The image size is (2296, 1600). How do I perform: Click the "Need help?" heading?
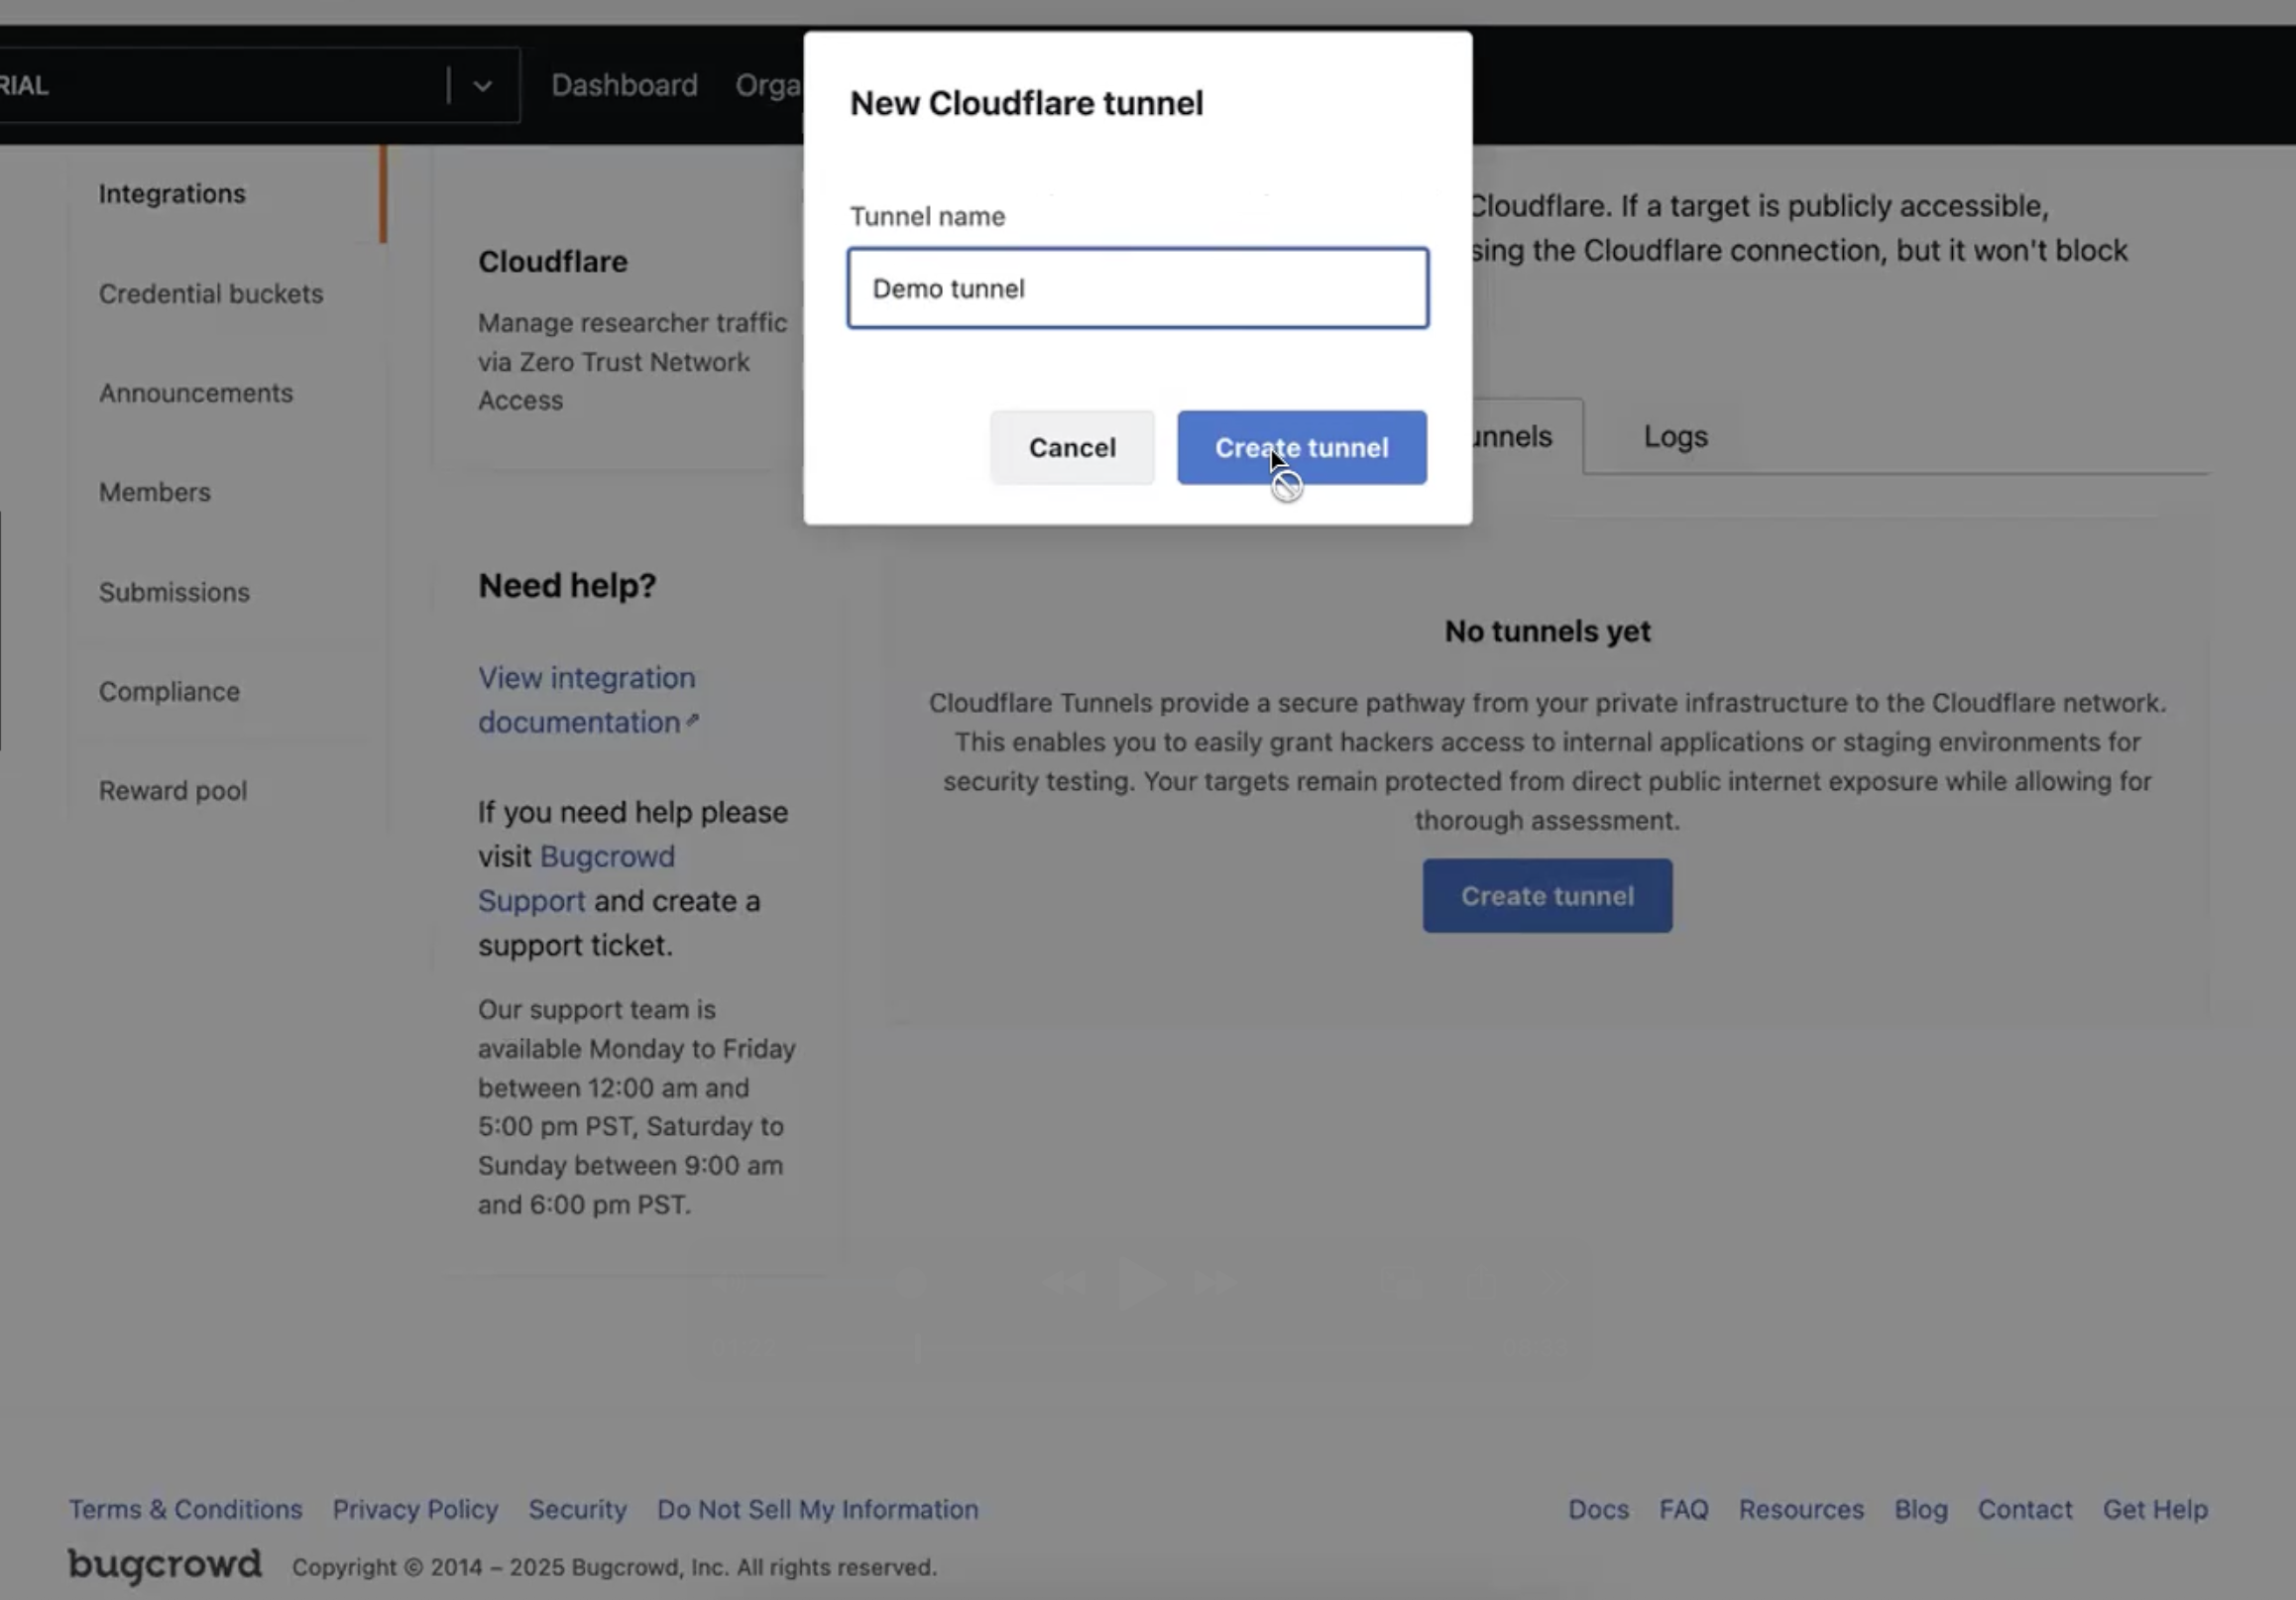tap(567, 585)
